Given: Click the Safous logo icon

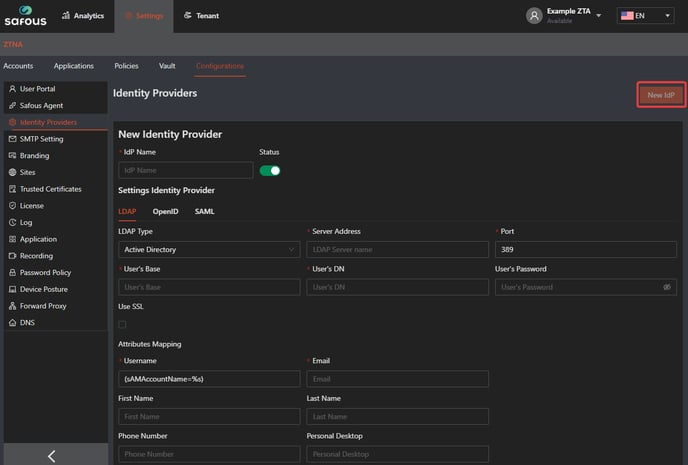Looking at the screenshot, I should click(24, 16).
